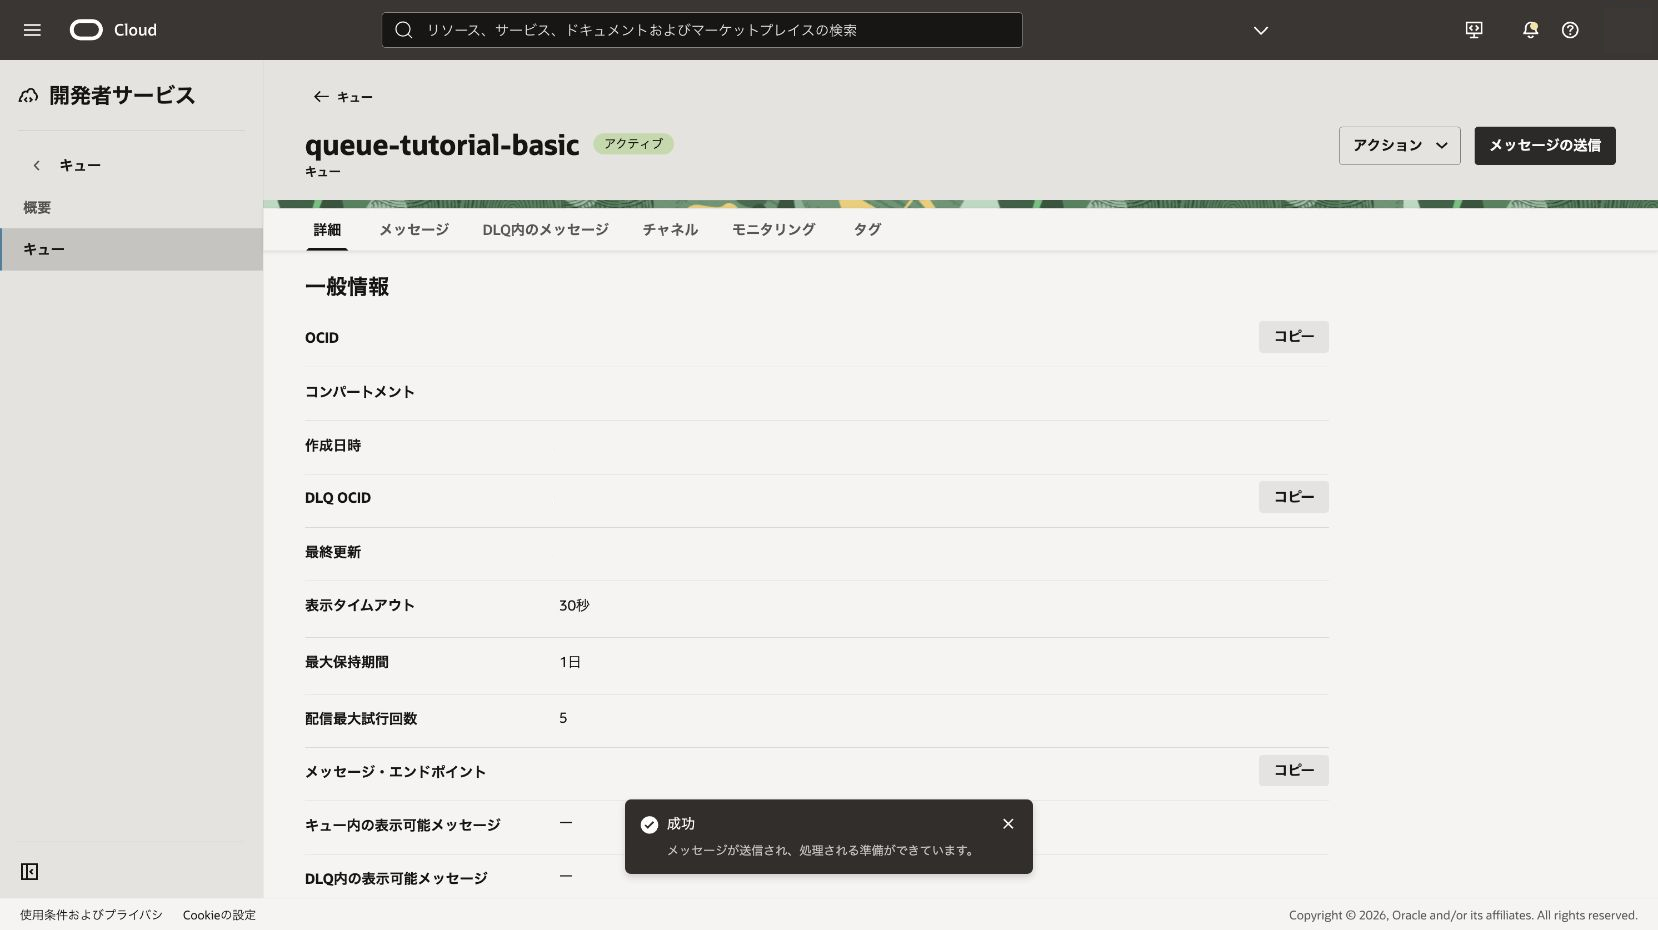This screenshot has height=930, width=1658.
Task: Switch to the タグ tab
Action: [867, 230]
